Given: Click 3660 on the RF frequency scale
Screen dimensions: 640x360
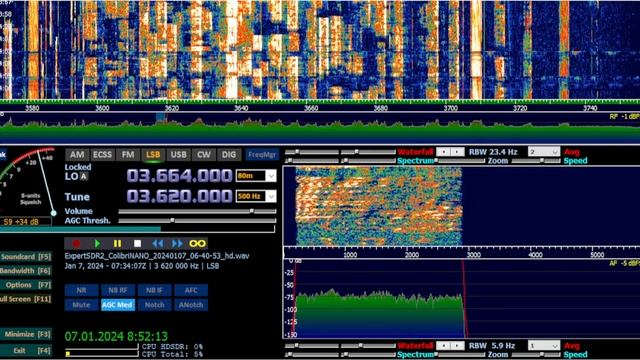Looking at the screenshot, I should [x=311, y=108].
